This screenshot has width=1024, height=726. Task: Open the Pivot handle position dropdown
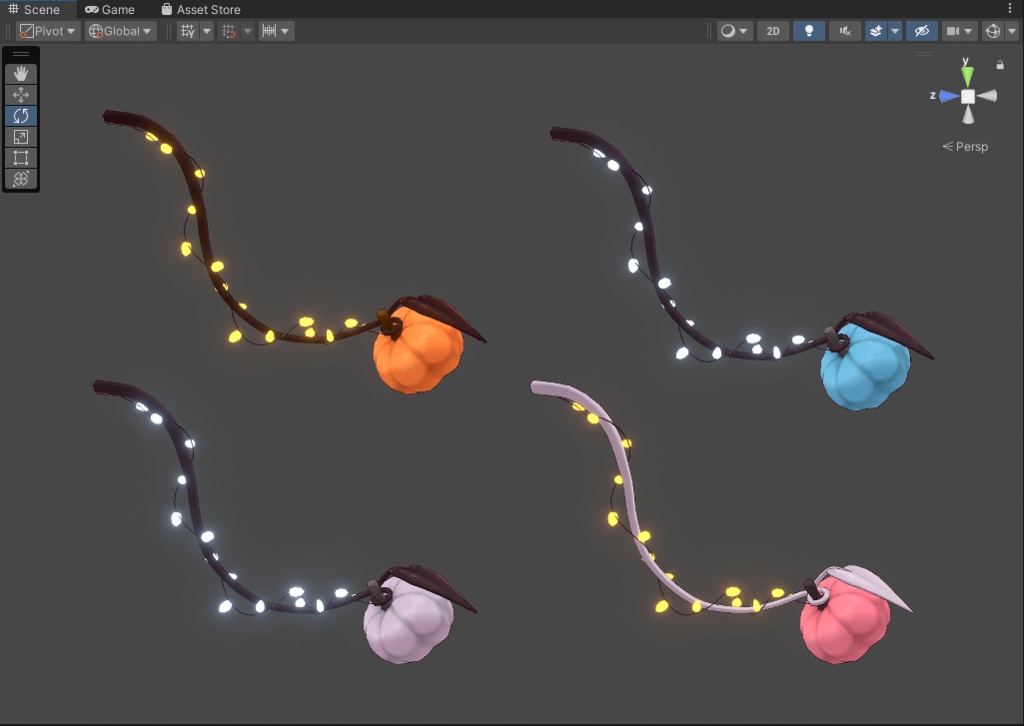(x=47, y=31)
